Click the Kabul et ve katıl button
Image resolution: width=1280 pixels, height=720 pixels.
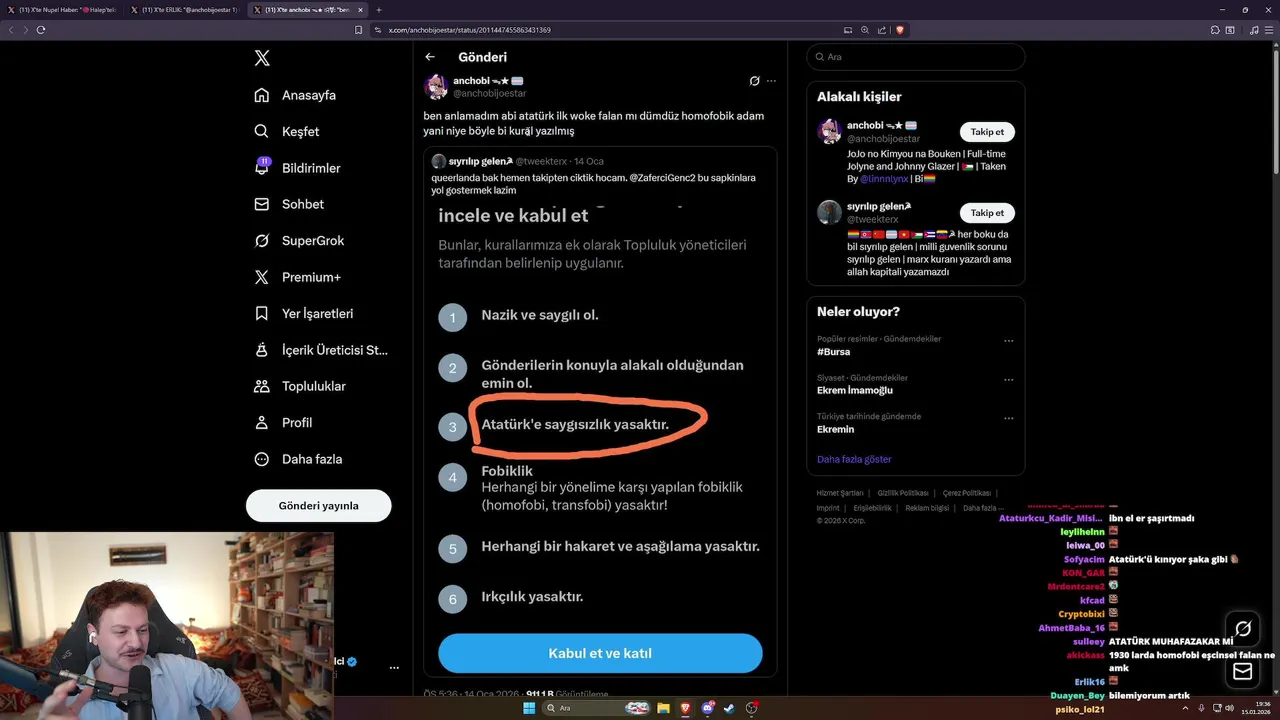tap(600, 653)
